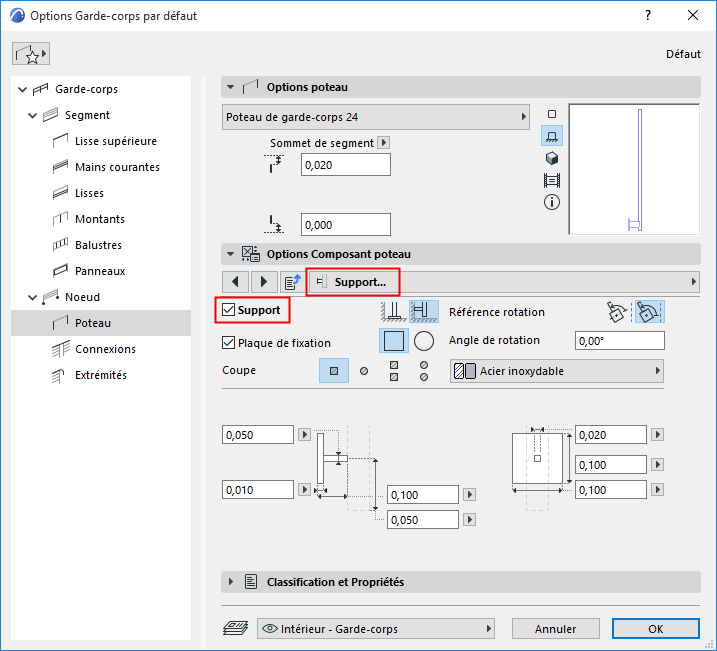
Task: Select railing section preview icon
Action: [x=552, y=180]
